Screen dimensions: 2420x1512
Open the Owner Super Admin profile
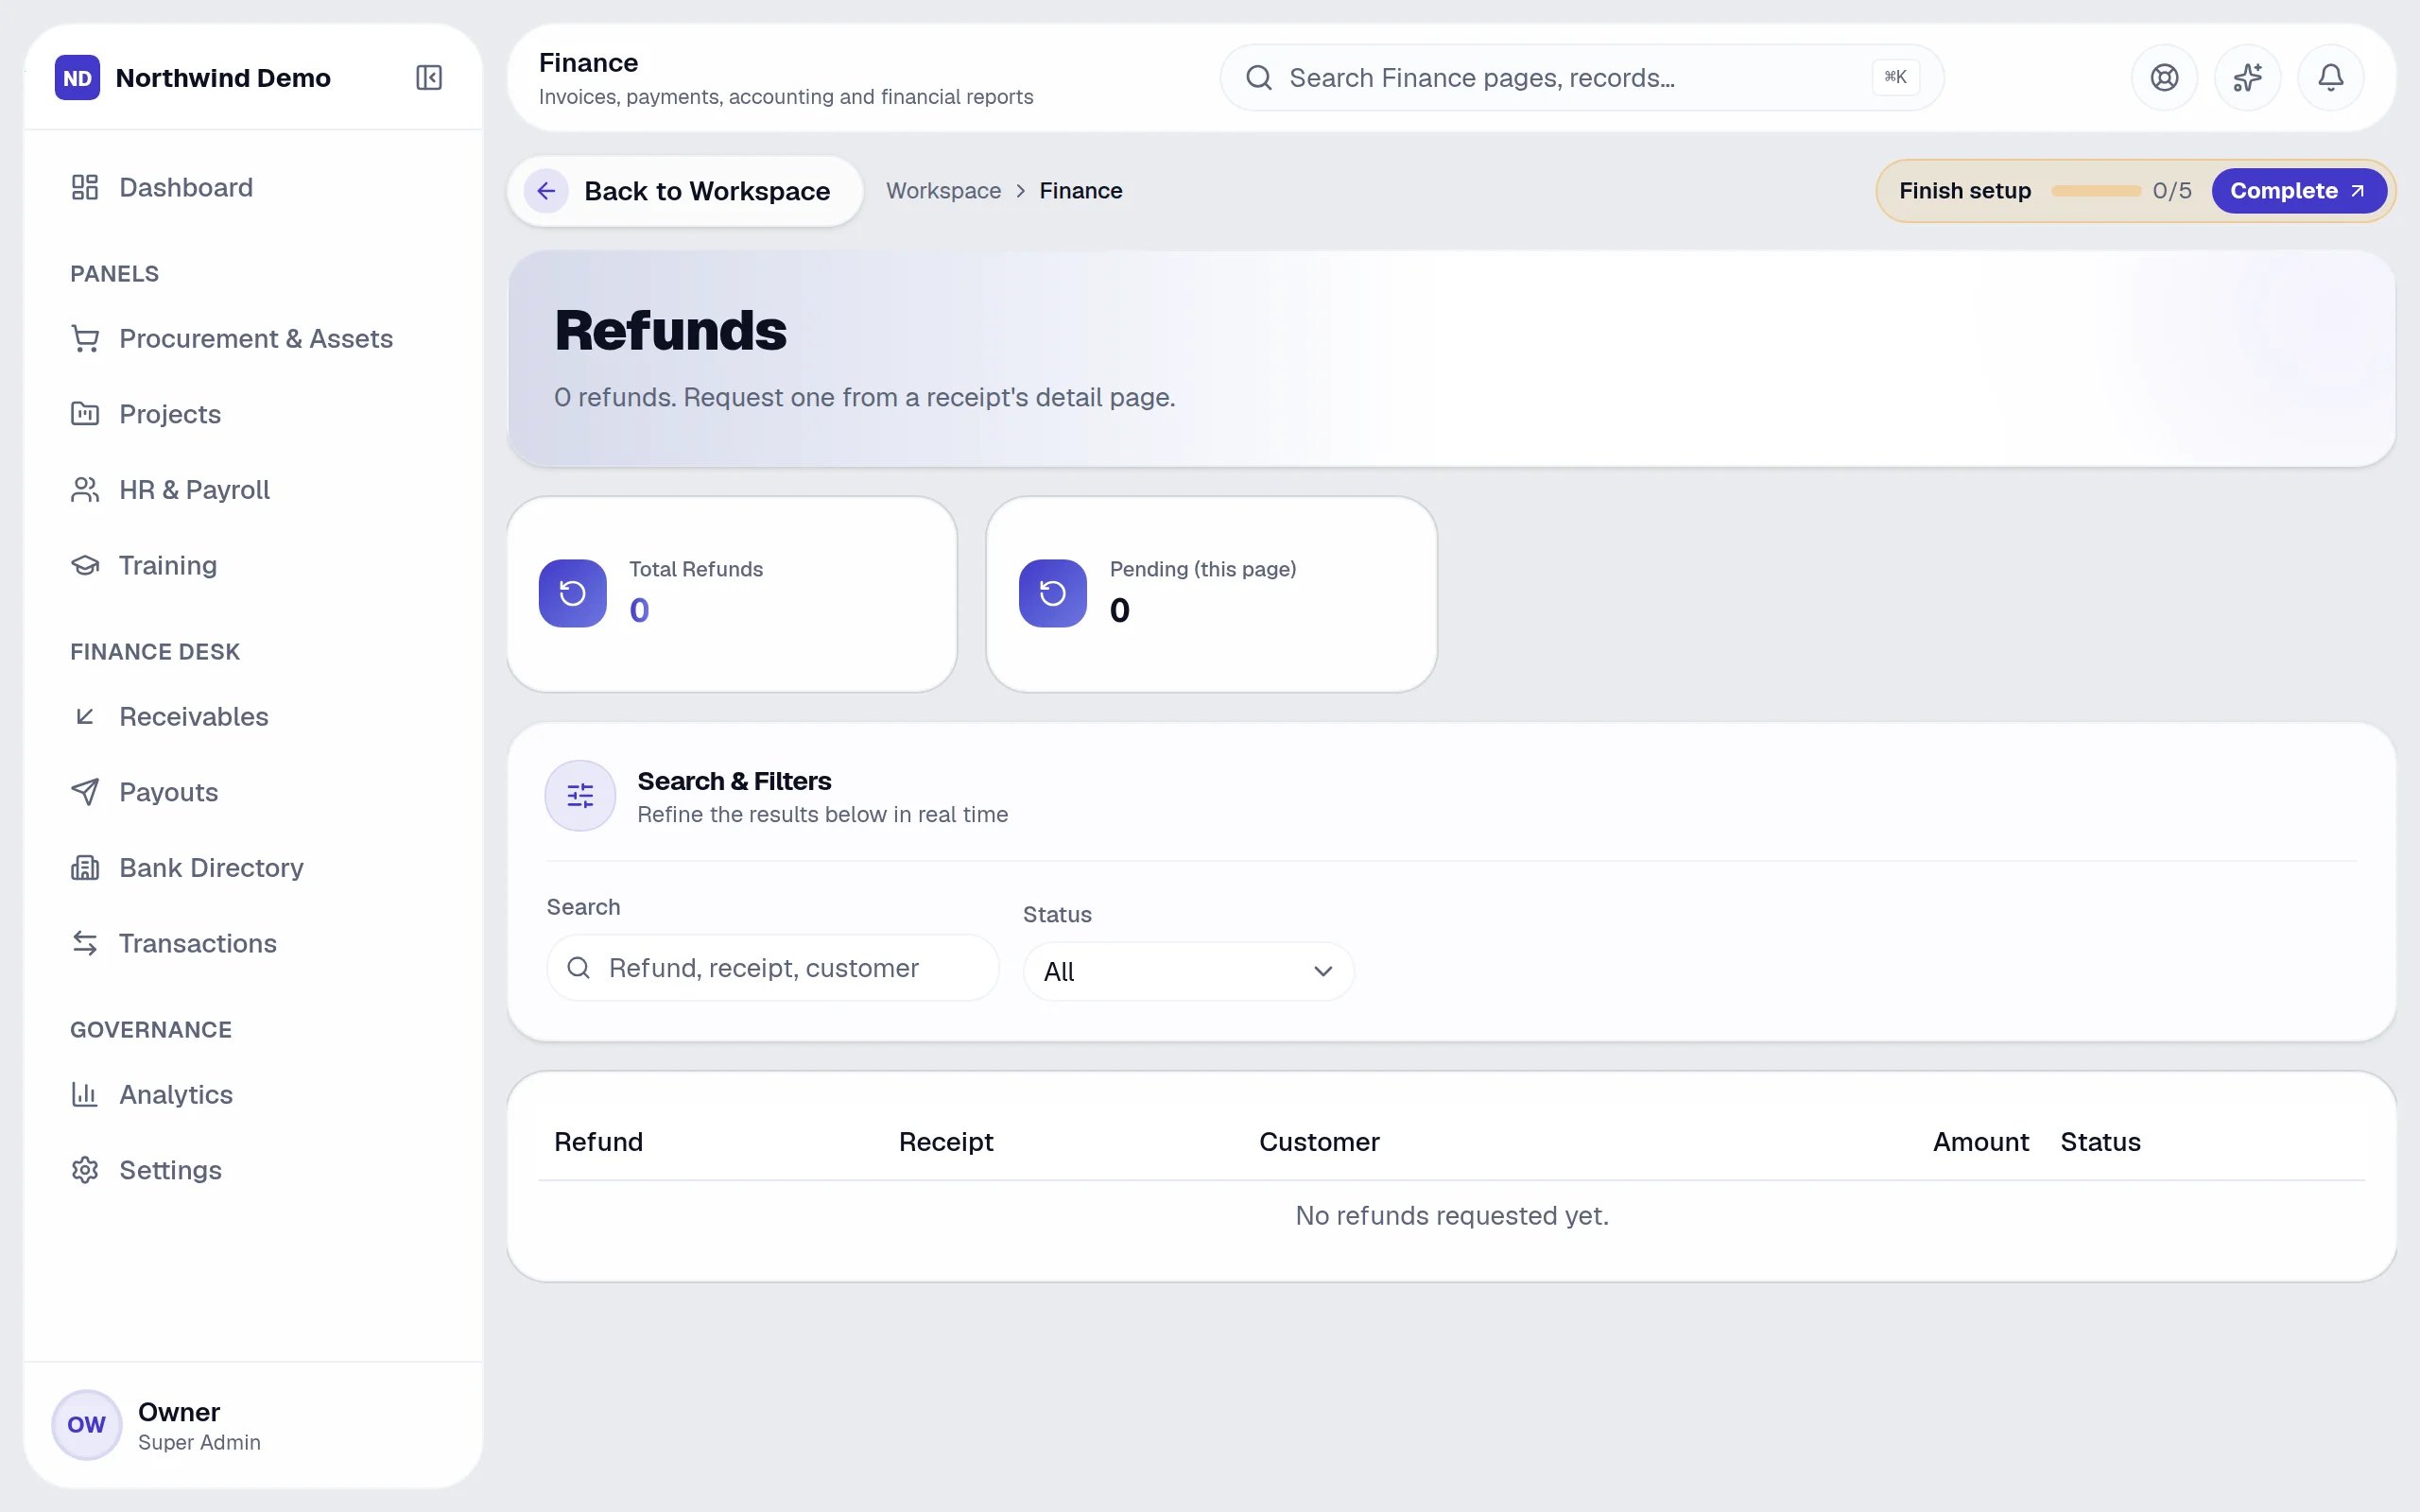point(253,1424)
